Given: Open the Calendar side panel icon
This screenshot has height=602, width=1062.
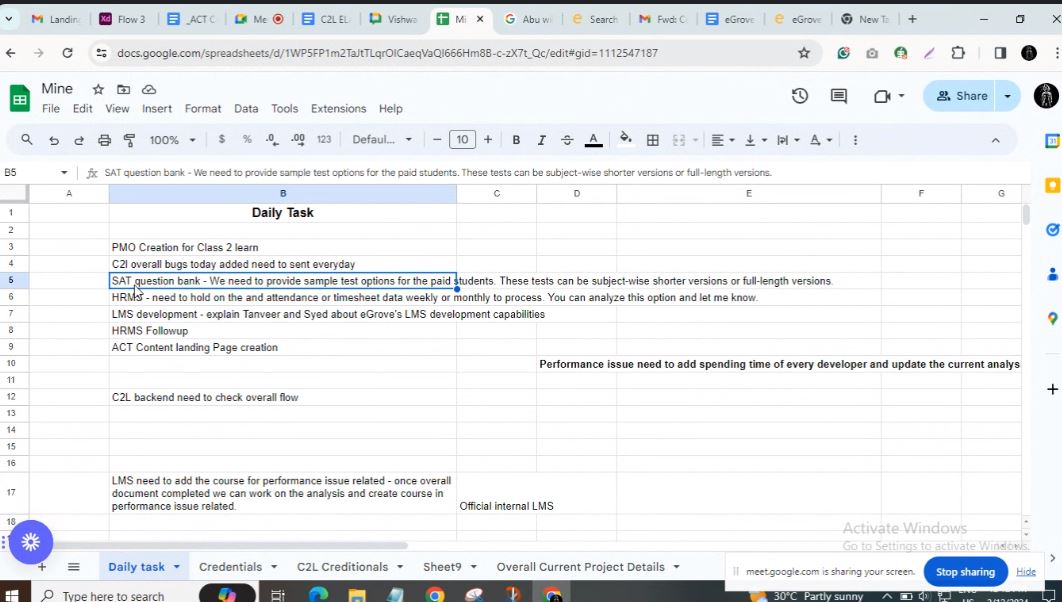Looking at the screenshot, I should (1052, 141).
